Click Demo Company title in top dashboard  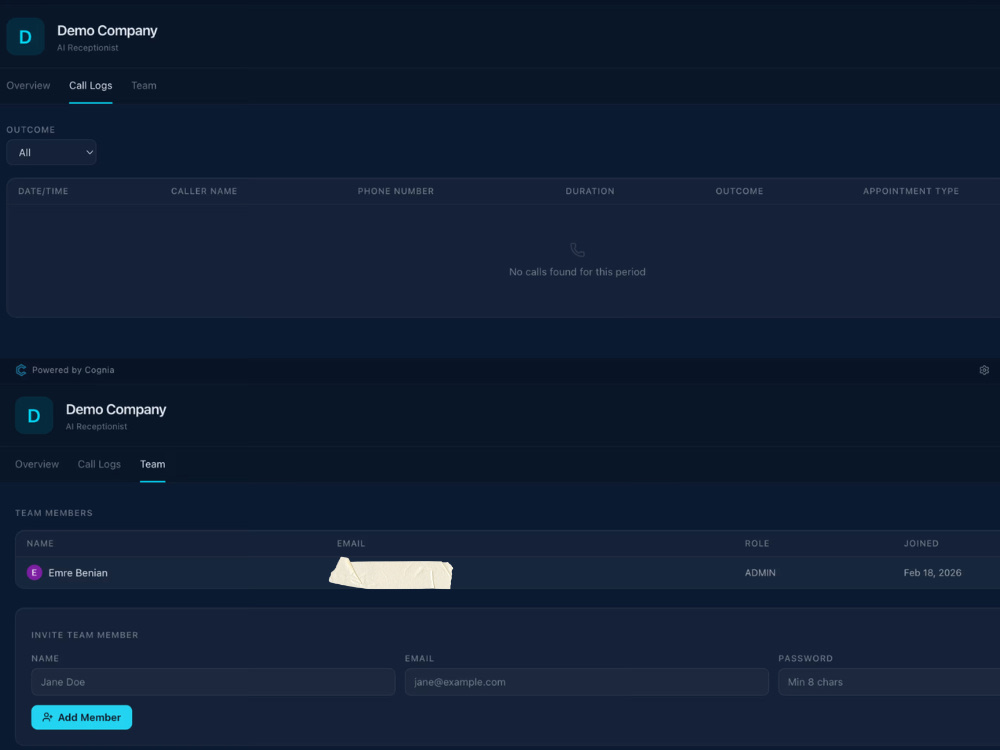point(107,31)
